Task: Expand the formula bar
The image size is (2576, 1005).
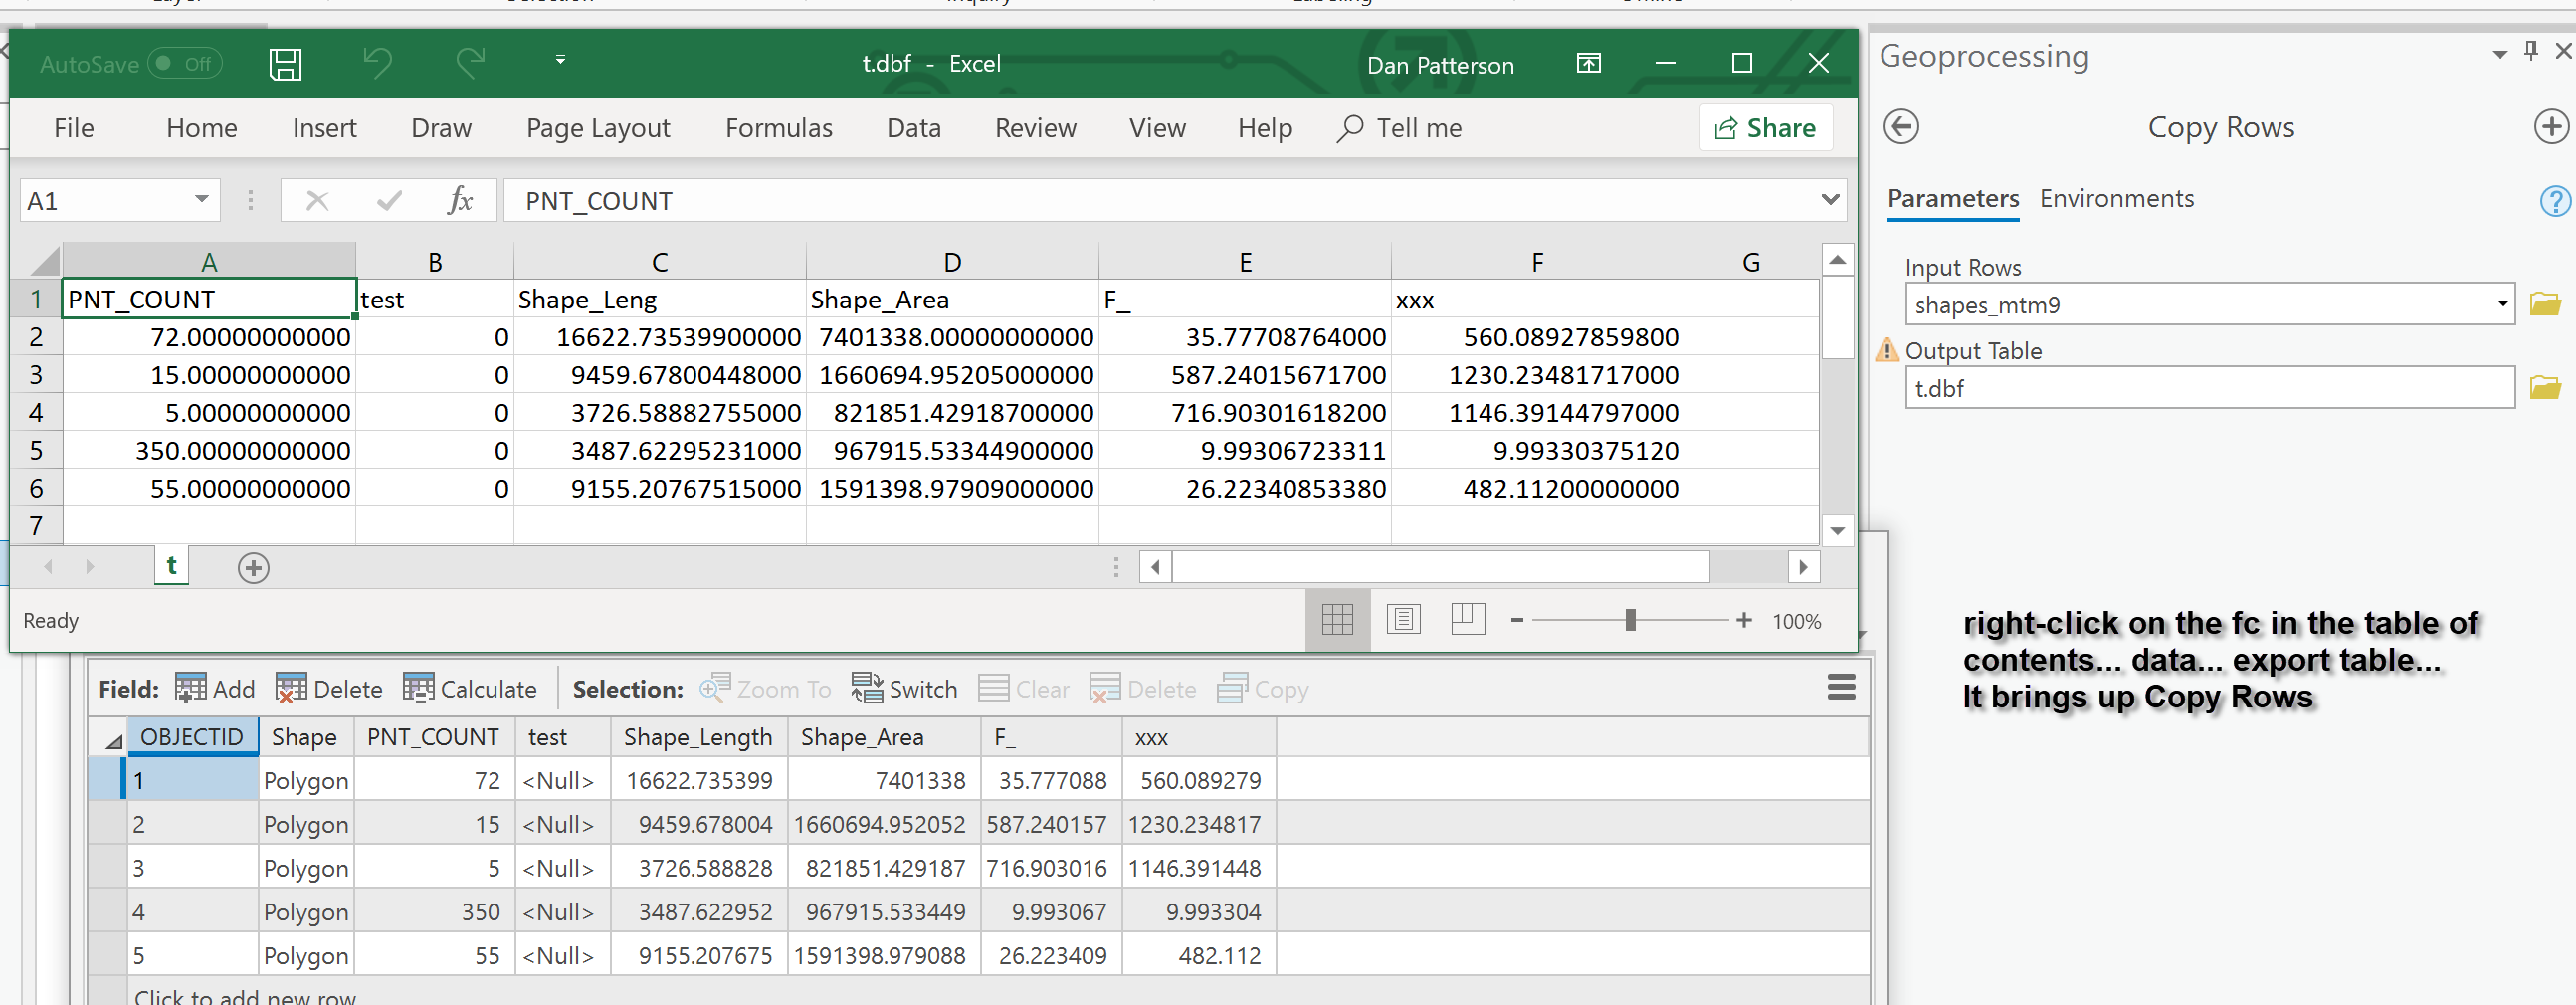Action: tap(1829, 199)
